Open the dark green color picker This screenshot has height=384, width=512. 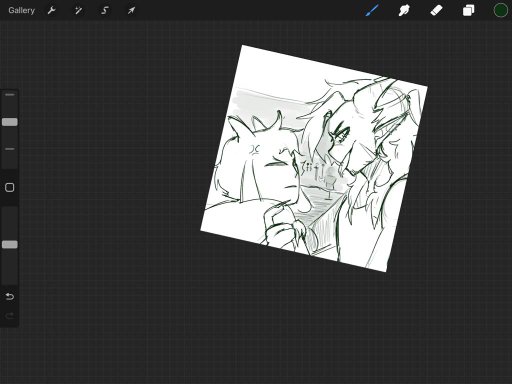click(x=500, y=10)
